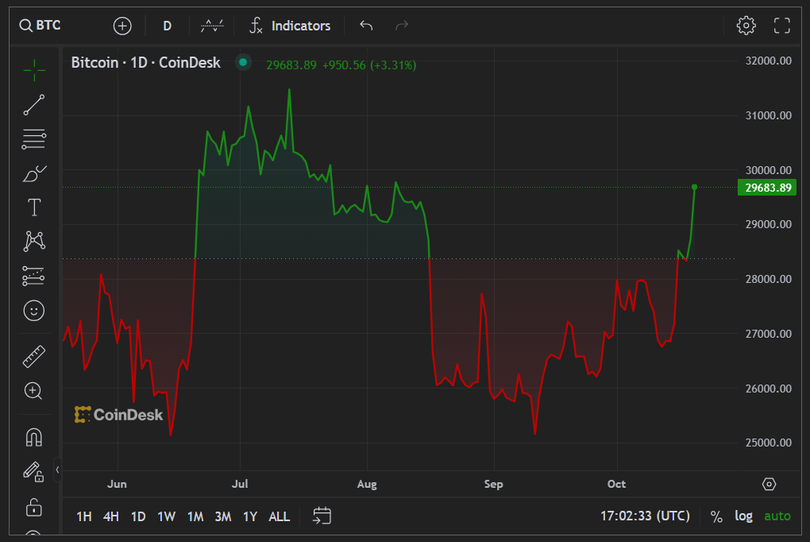Set range to 4H
The width and height of the screenshot is (810, 542).
click(x=111, y=517)
